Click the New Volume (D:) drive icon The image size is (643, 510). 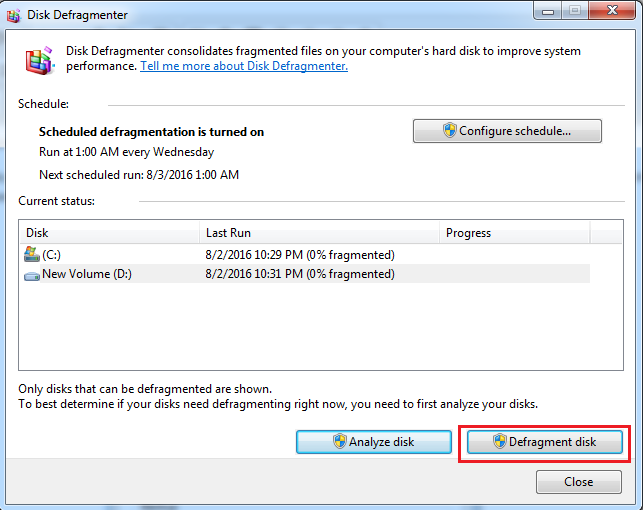[31, 274]
